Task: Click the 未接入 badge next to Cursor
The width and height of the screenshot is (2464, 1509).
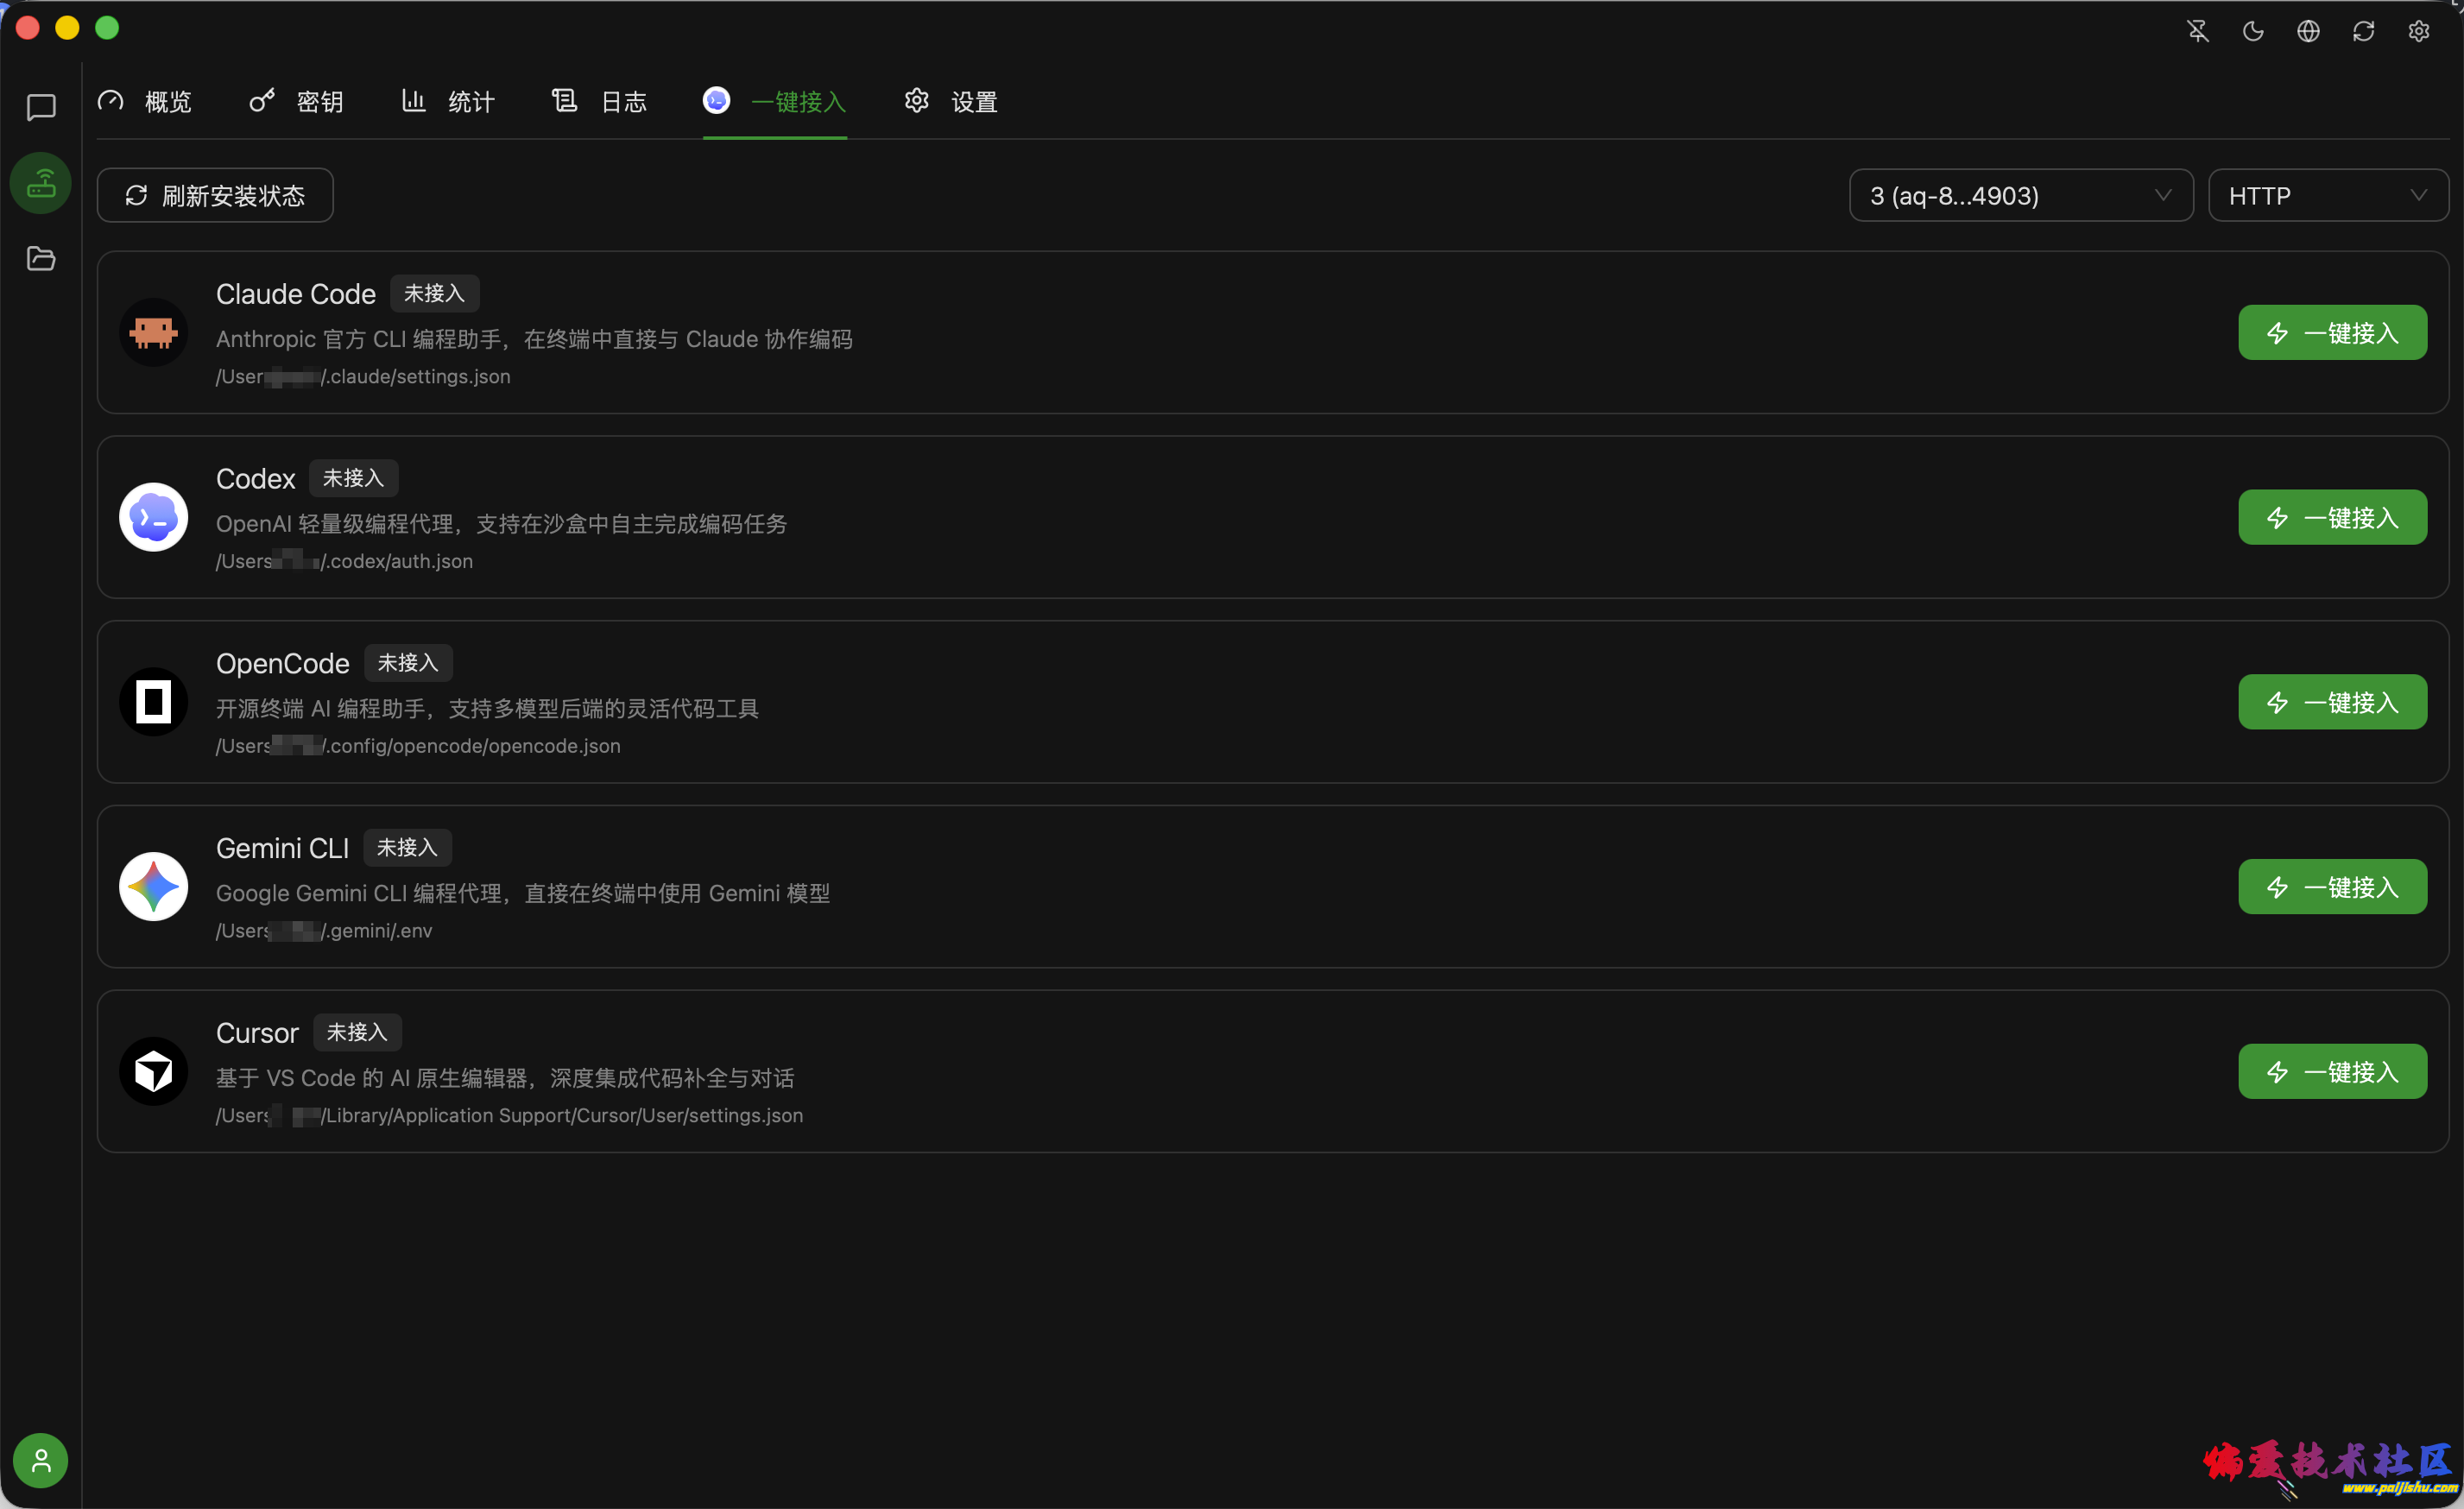Action: [x=357, y=1031]
